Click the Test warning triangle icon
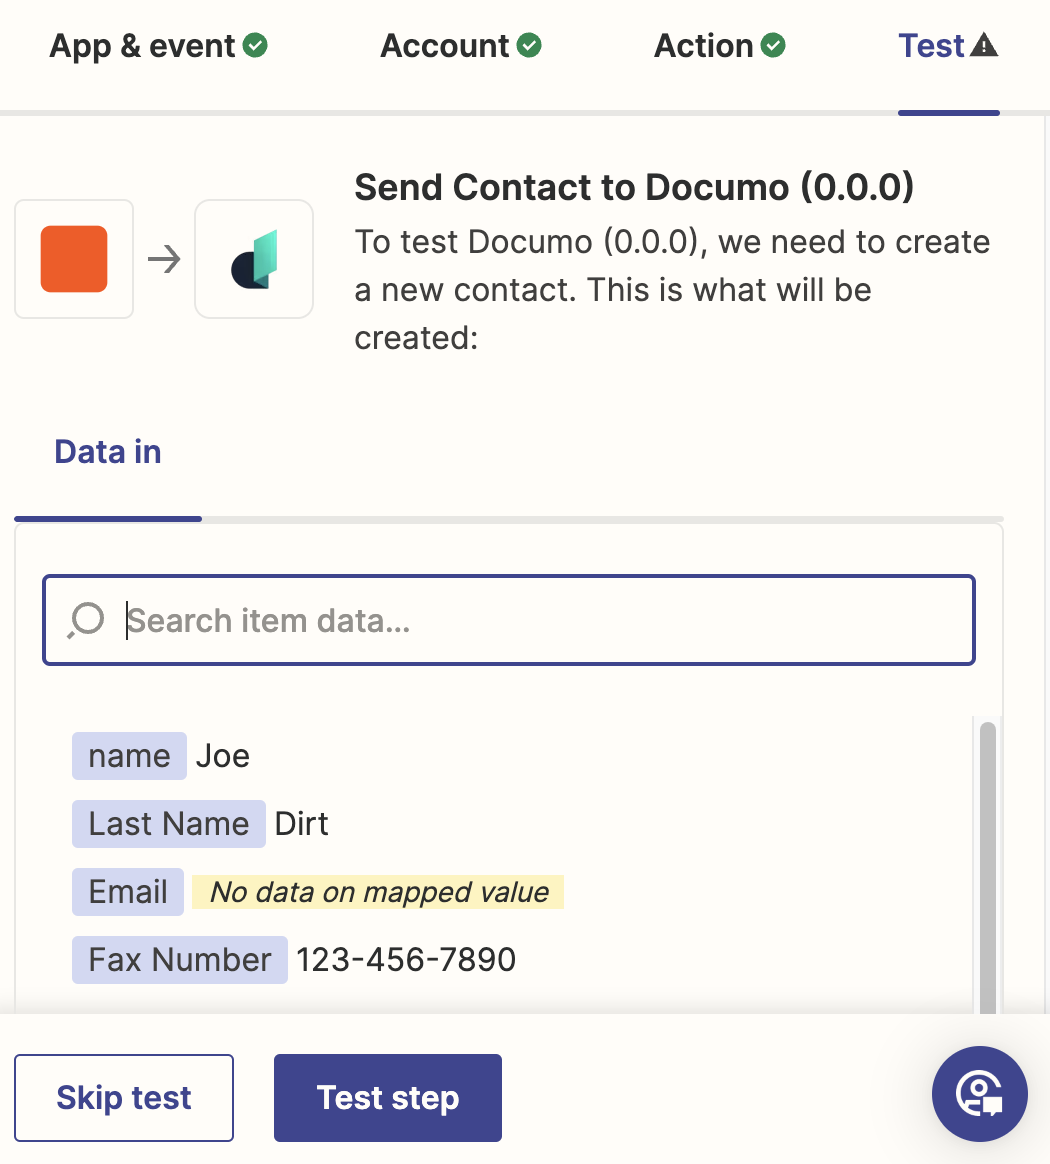This screenshot has width=1050, height=1164. [x=984, y=45]
